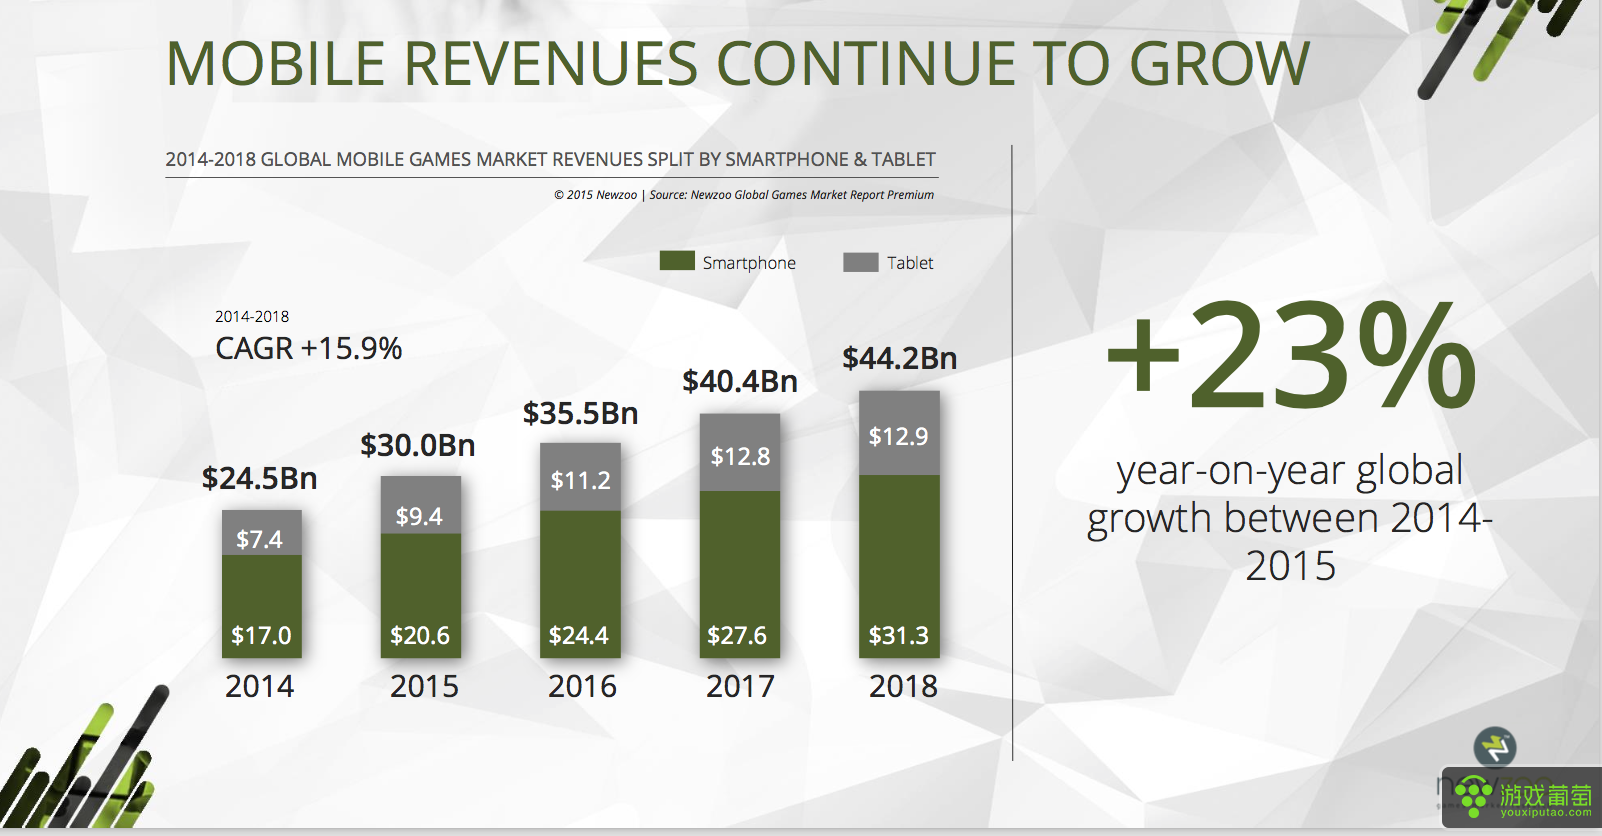Click the "Tablet" legend label
Screen dimensions: 1602x836
(910, 263)
